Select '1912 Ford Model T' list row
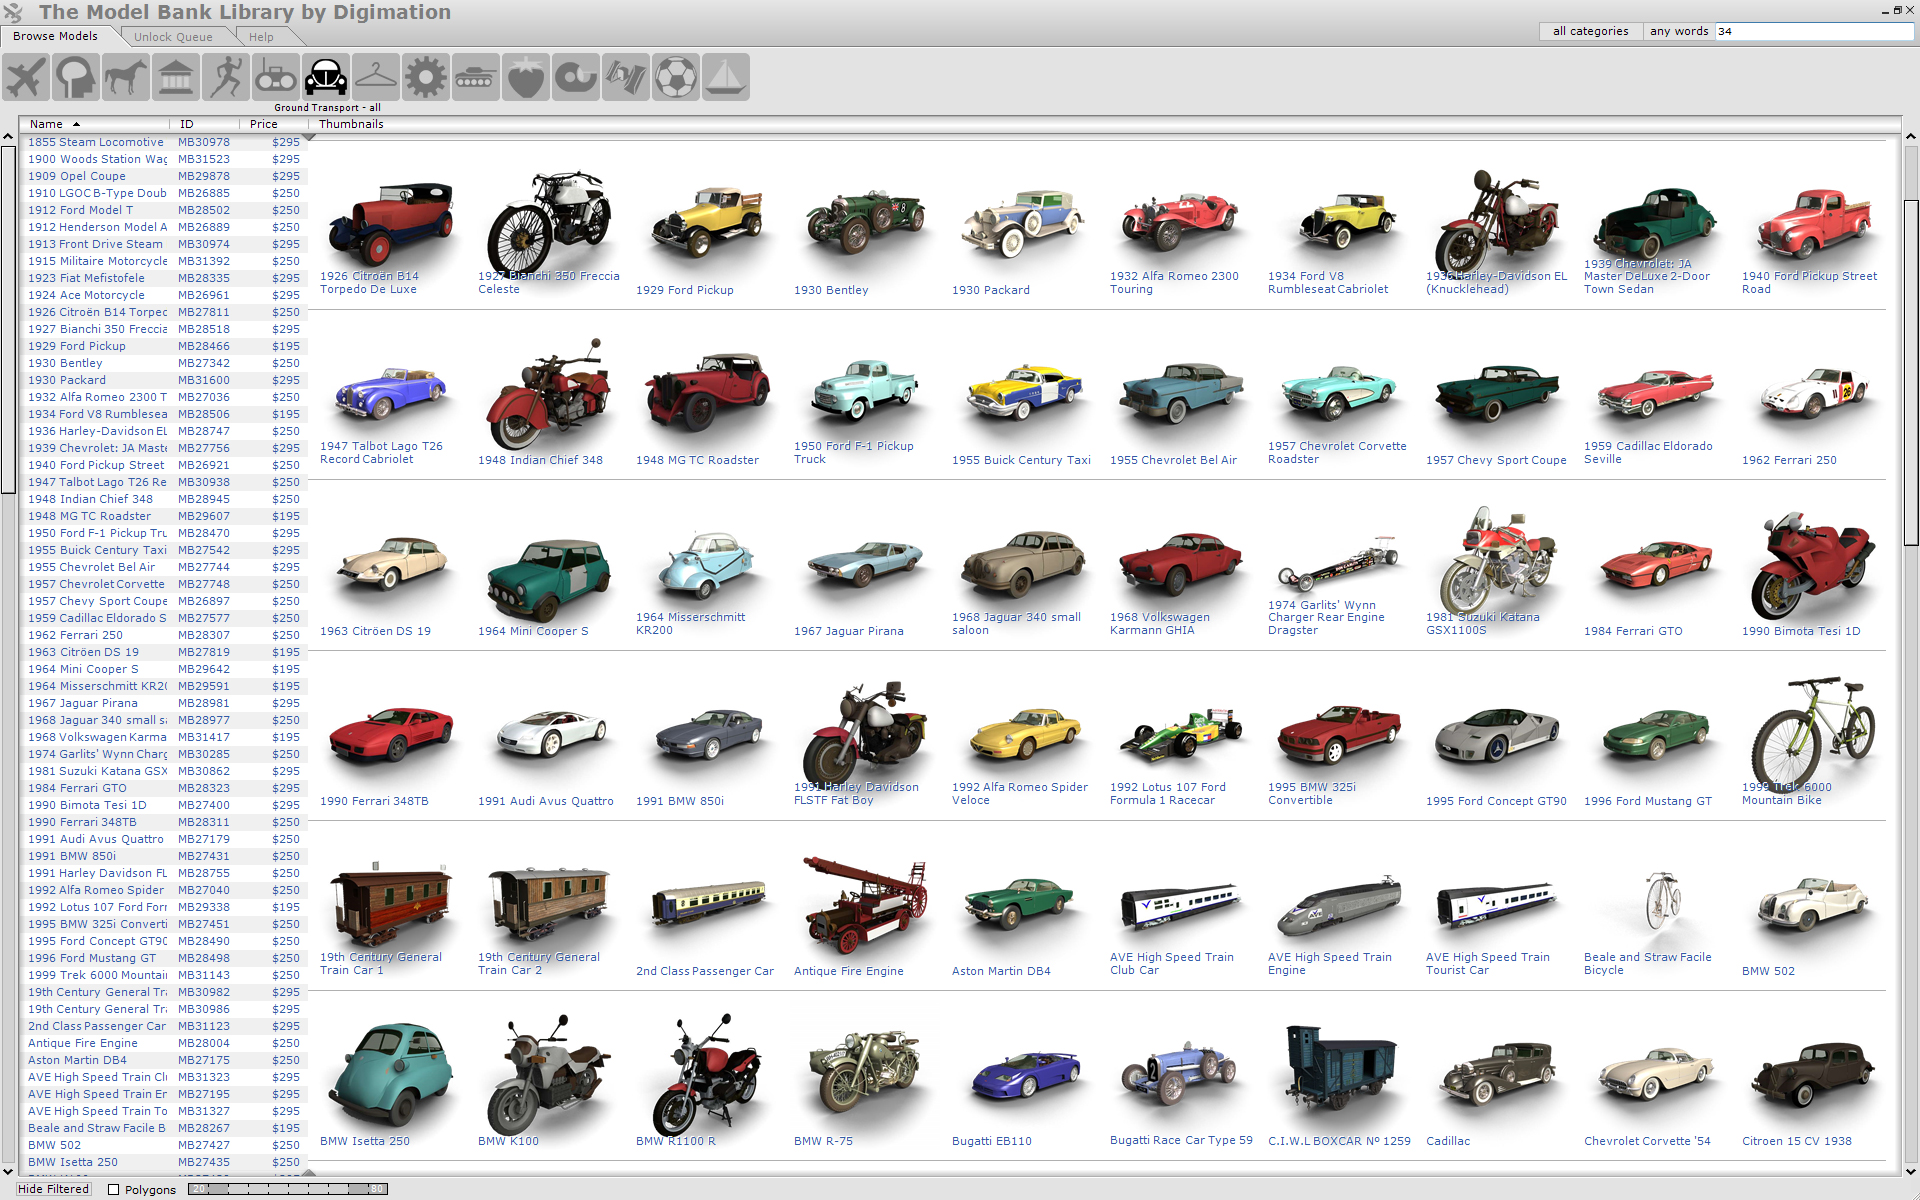 coord(163,210)
